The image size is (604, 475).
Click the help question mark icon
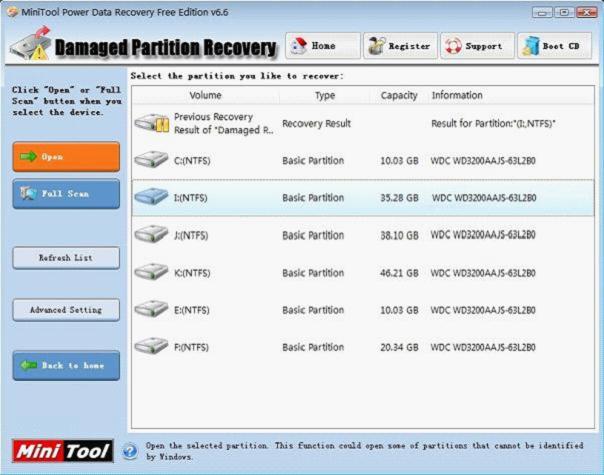130,451
